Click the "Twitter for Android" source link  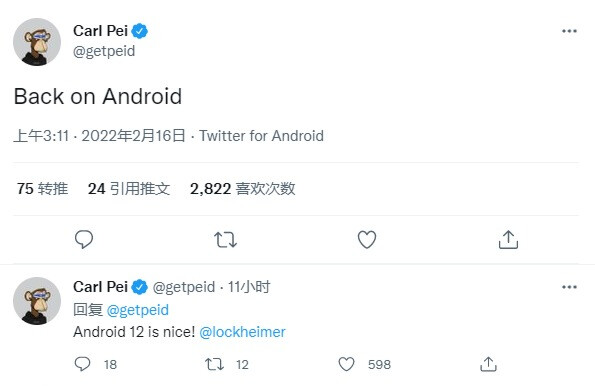261,136
